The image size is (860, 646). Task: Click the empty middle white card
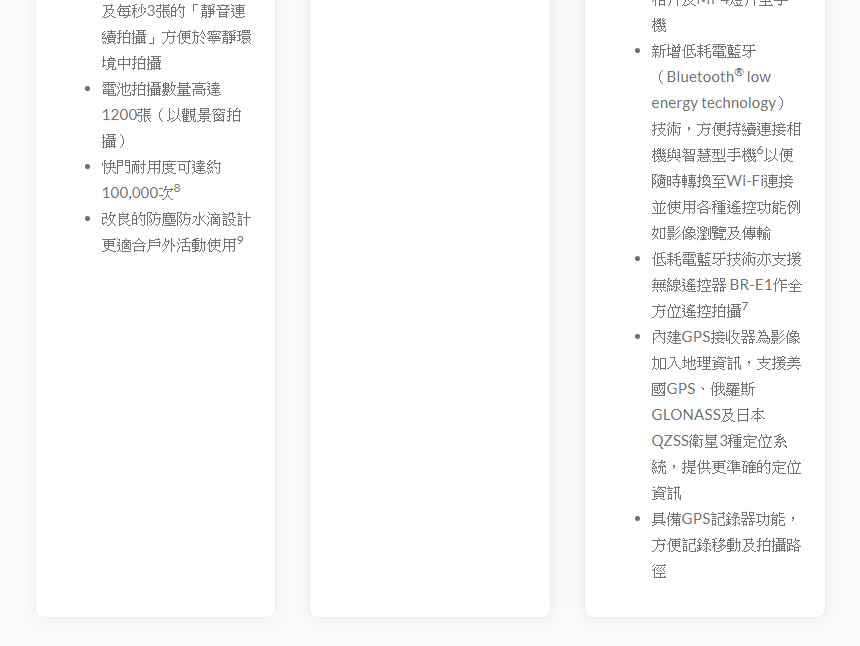pyautogui.click(x=430, y=300)
